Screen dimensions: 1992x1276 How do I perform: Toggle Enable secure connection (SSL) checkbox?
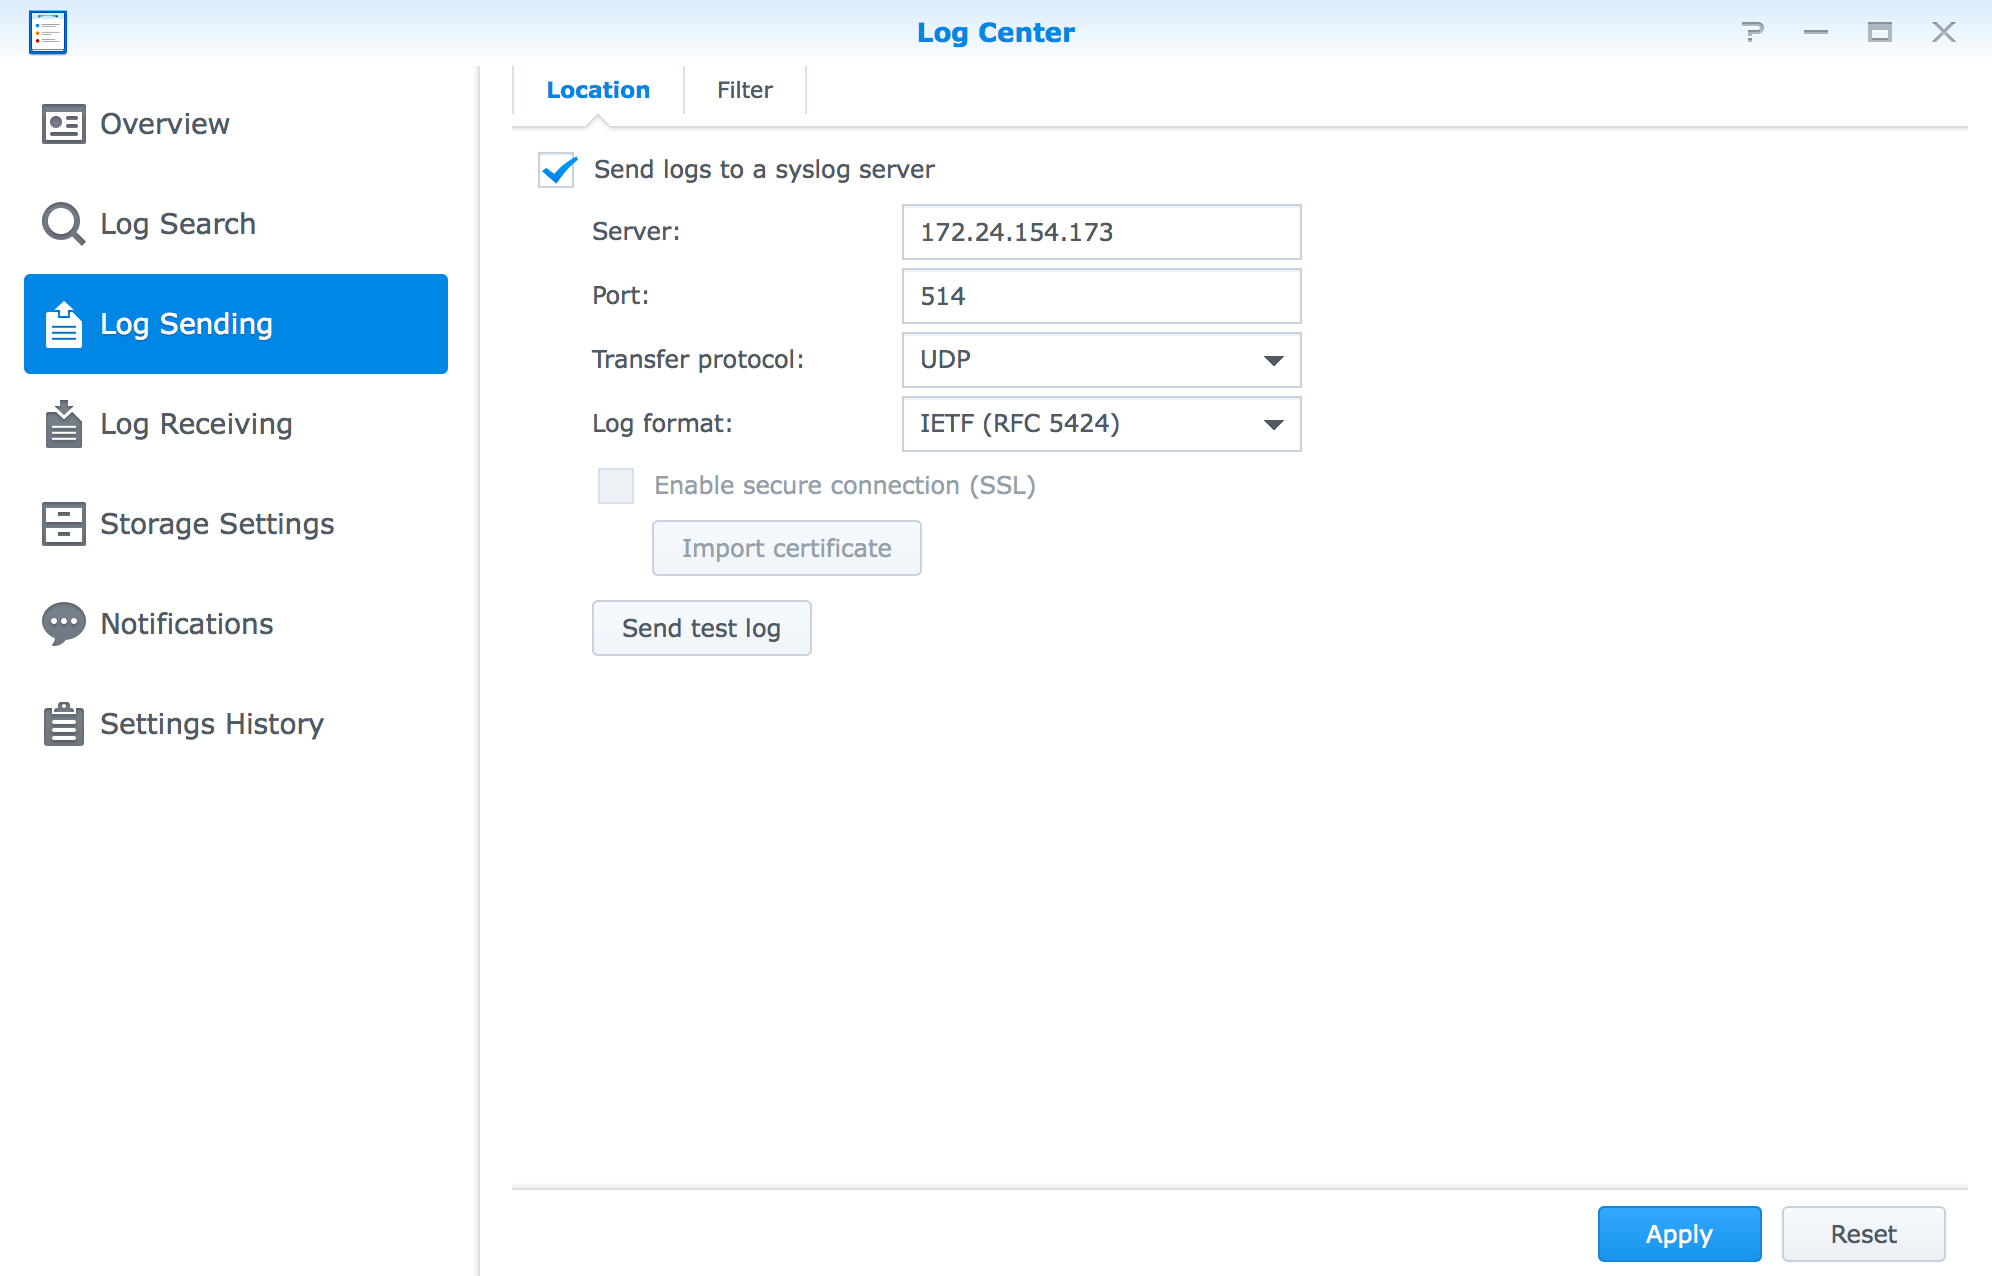pos(616,486)
